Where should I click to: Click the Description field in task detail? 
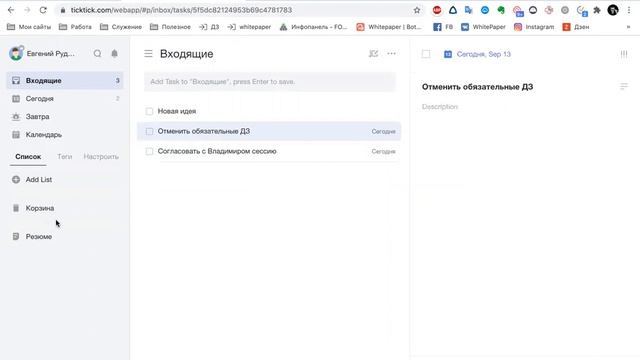[440, 107]
